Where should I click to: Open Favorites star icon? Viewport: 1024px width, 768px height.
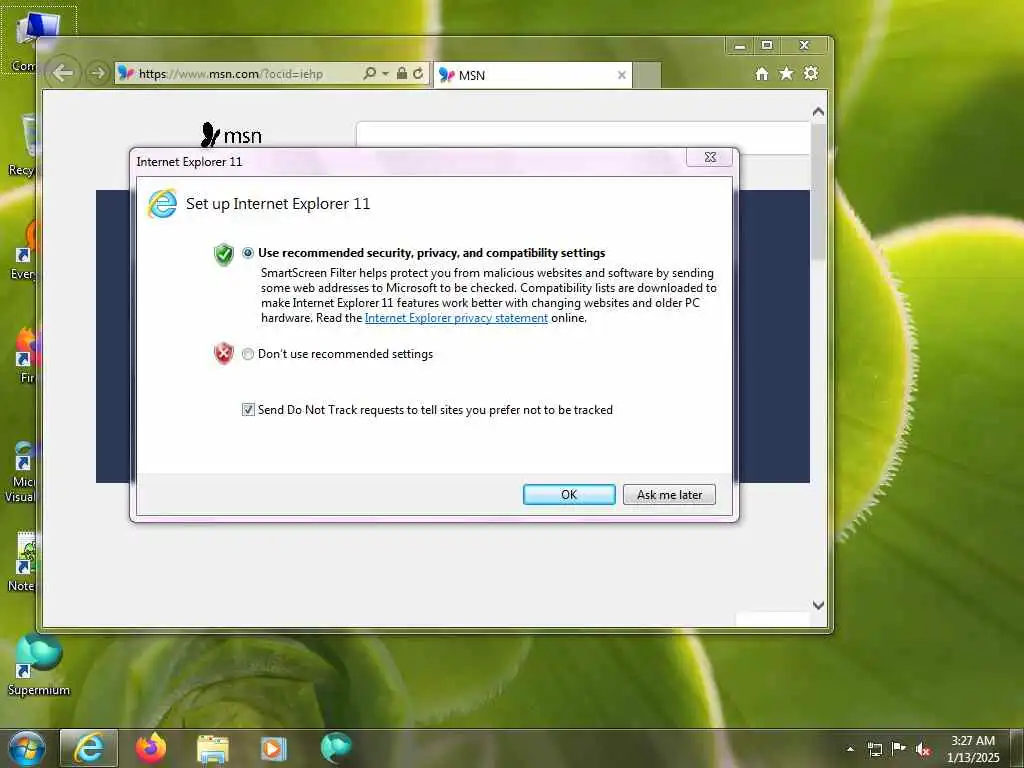pos(786,73)
